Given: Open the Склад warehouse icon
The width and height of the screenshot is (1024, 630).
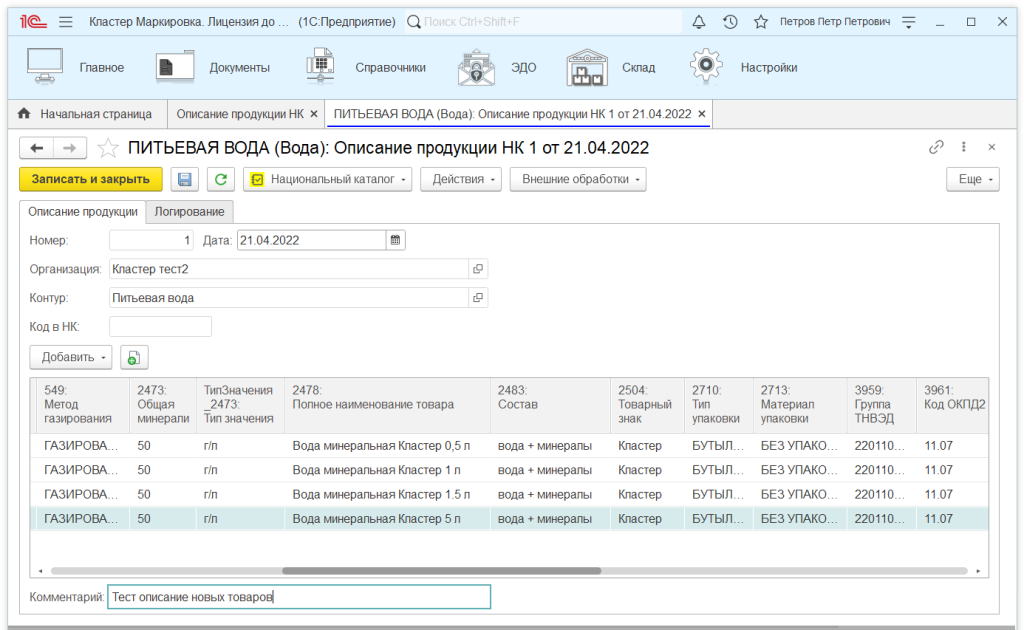Looking at the screenshot, I should tap(587, 67).
